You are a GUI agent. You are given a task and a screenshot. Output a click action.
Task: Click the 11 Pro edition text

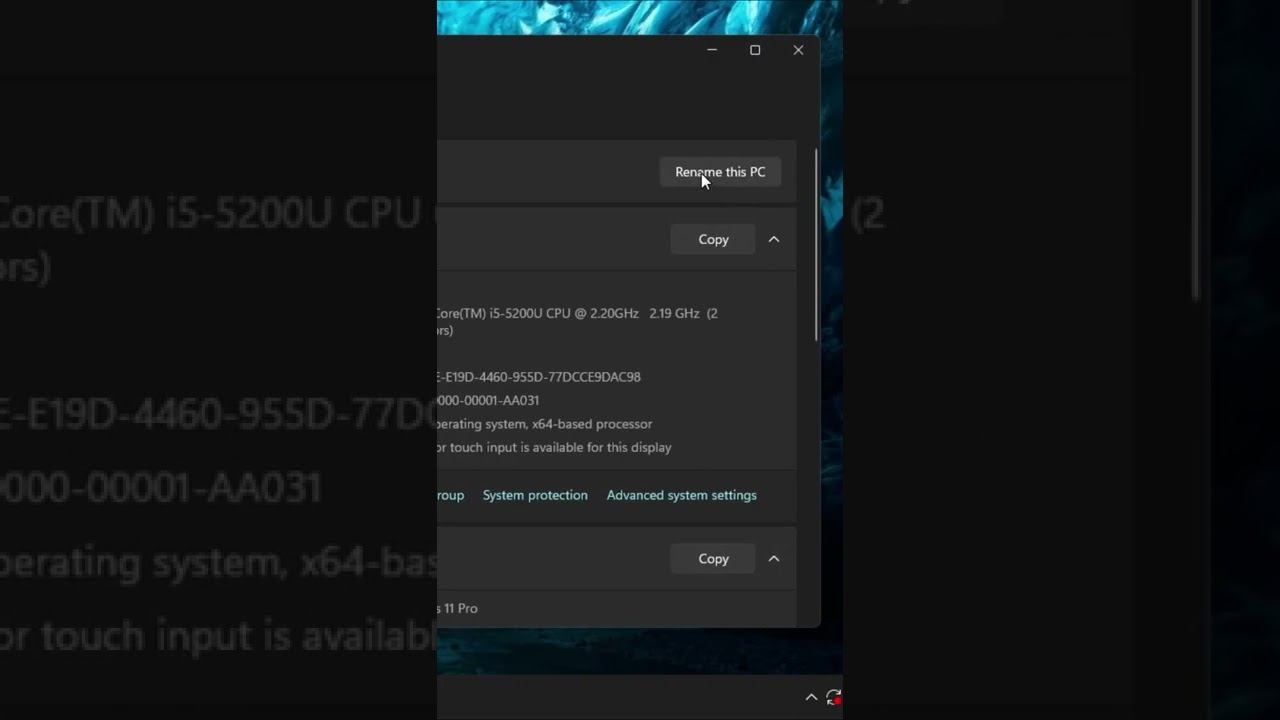click(458, 608)
